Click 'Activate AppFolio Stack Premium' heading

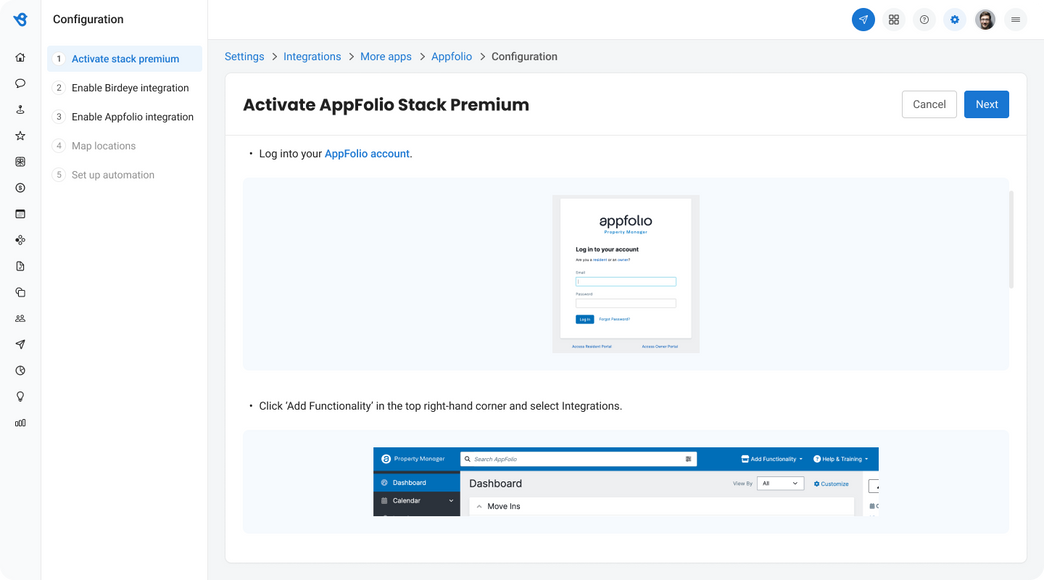tap(386, 105)
